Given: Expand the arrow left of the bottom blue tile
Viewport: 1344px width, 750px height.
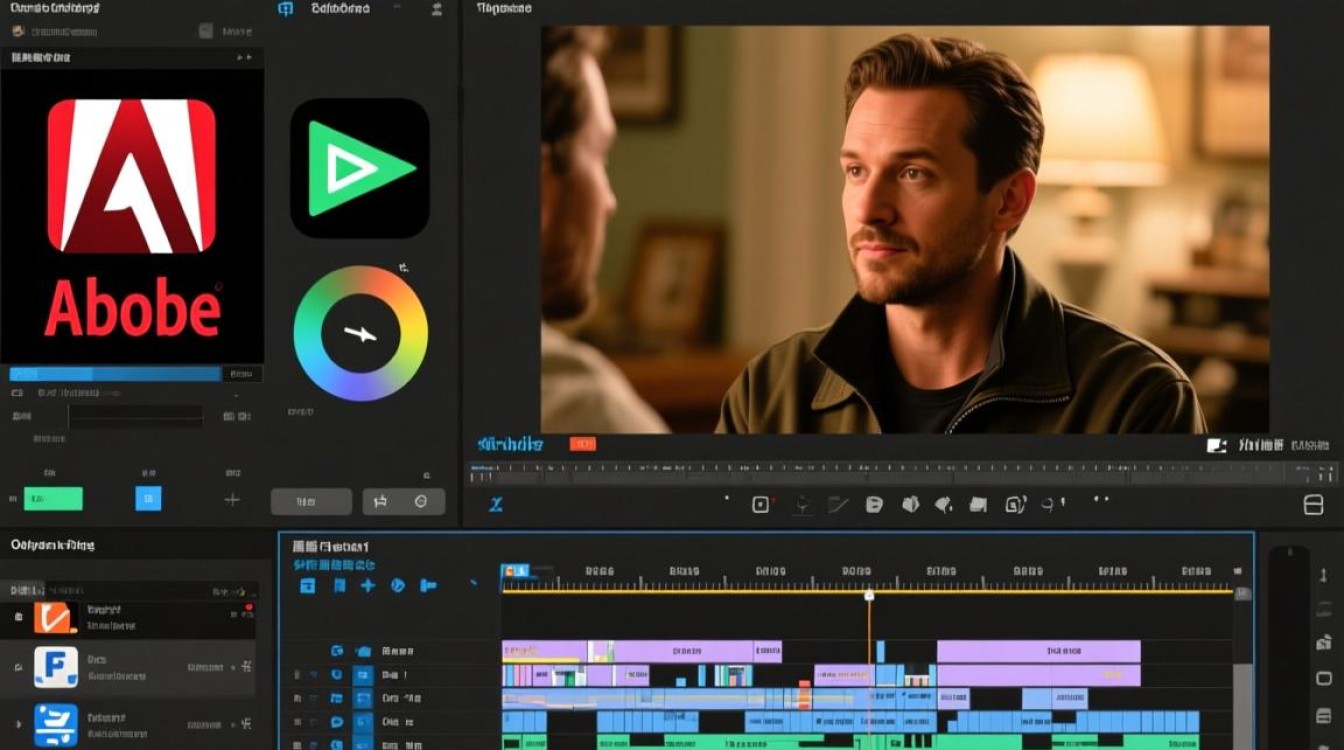Looking at the screenshot, I should [18, 722].
